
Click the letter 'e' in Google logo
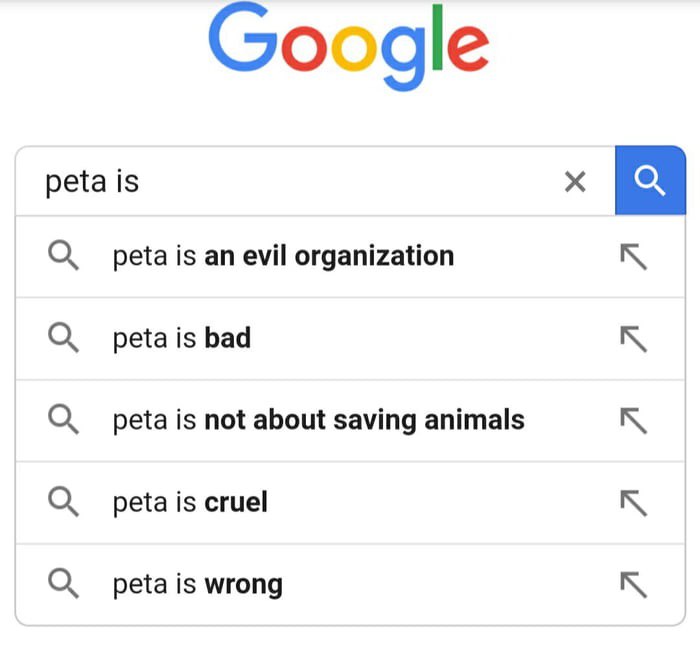468,49
